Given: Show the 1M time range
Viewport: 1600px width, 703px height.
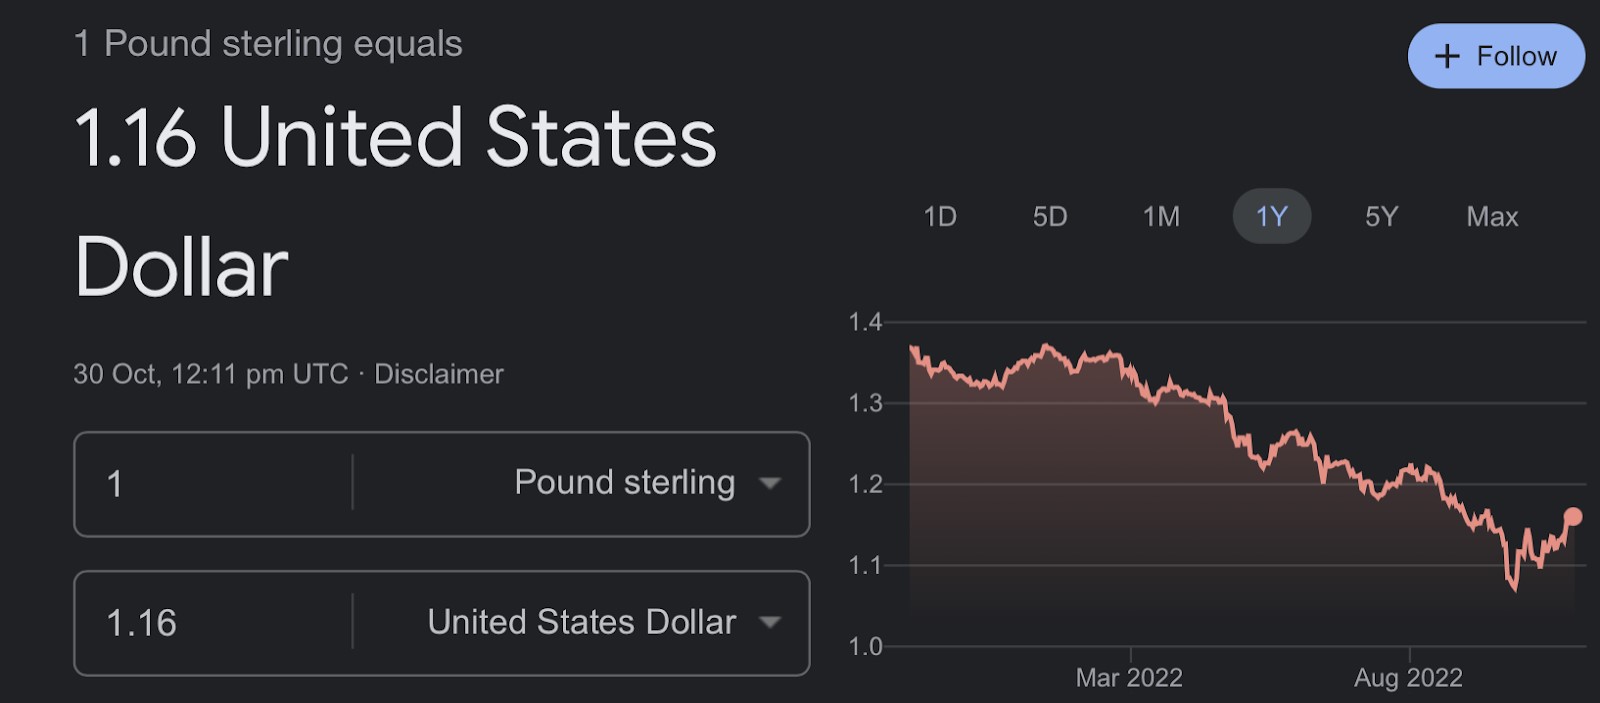Looking at the screenshot, I should 1161,216.
